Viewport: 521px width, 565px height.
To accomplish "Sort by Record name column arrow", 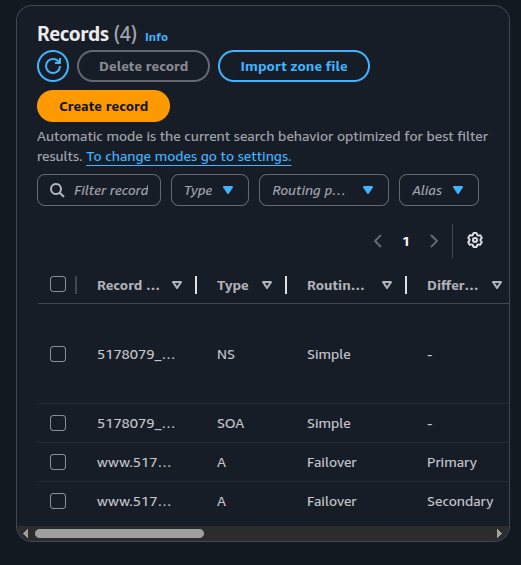I will [x=177, y=285].
